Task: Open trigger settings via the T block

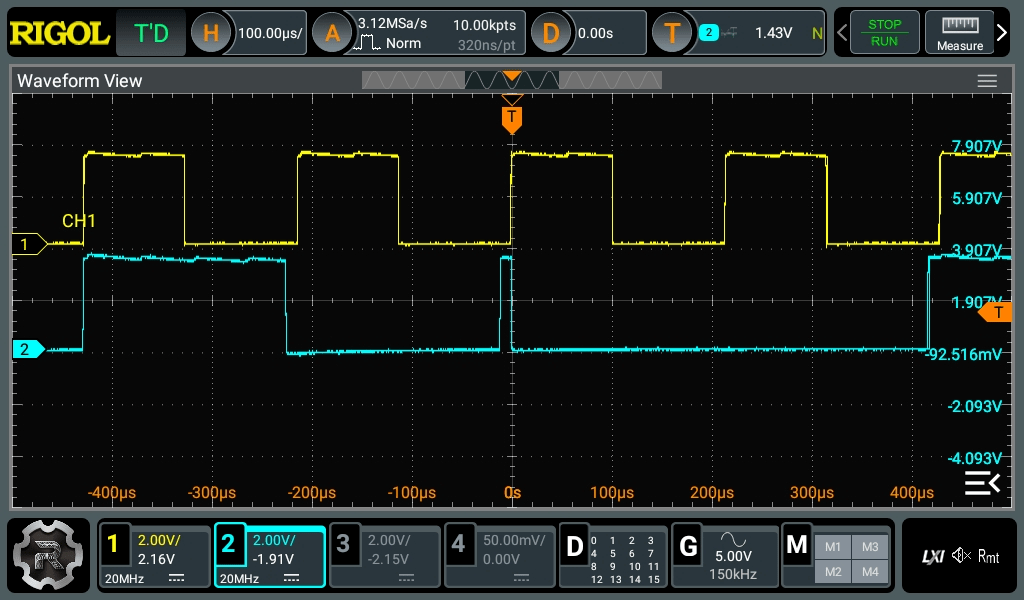Action: 673,32
